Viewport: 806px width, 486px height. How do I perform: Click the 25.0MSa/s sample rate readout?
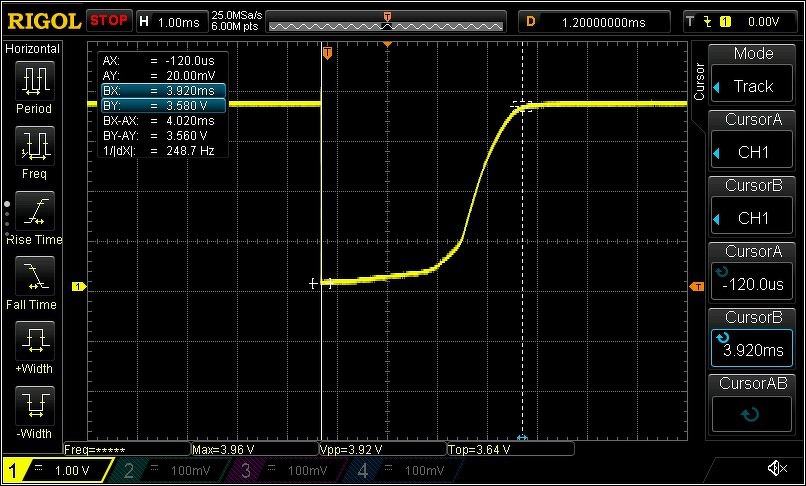pos(236,15)
